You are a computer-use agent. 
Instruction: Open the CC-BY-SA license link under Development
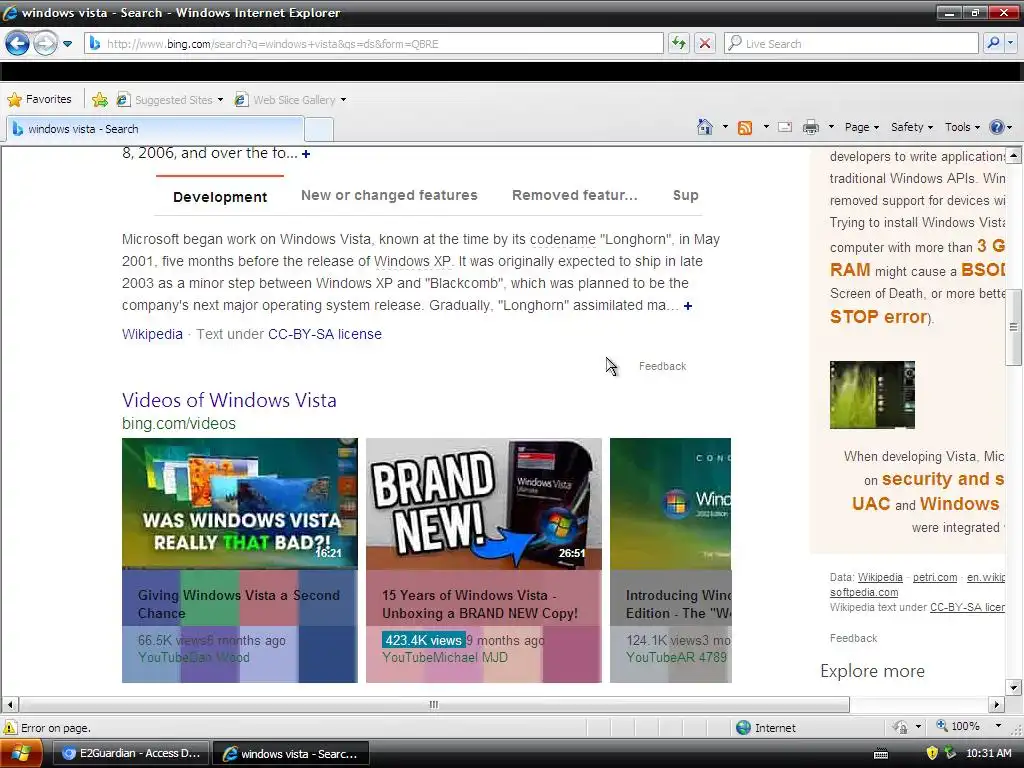[x=325, y=334]
